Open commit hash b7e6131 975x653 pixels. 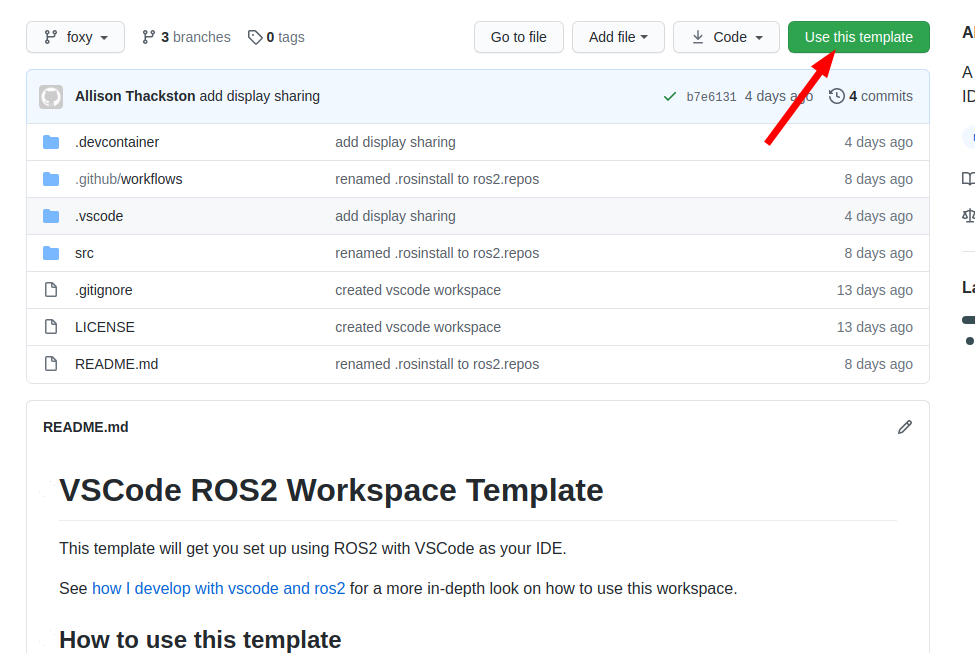(711, 97)
